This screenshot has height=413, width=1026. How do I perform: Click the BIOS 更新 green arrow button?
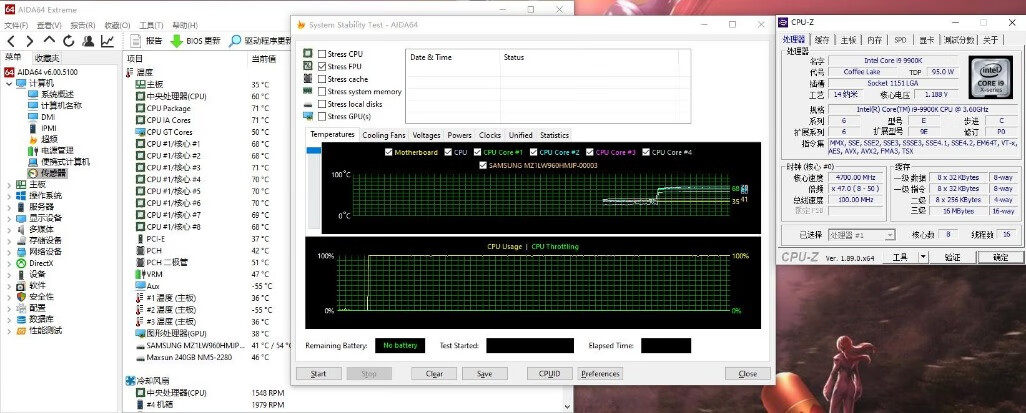tap(195, 41)
